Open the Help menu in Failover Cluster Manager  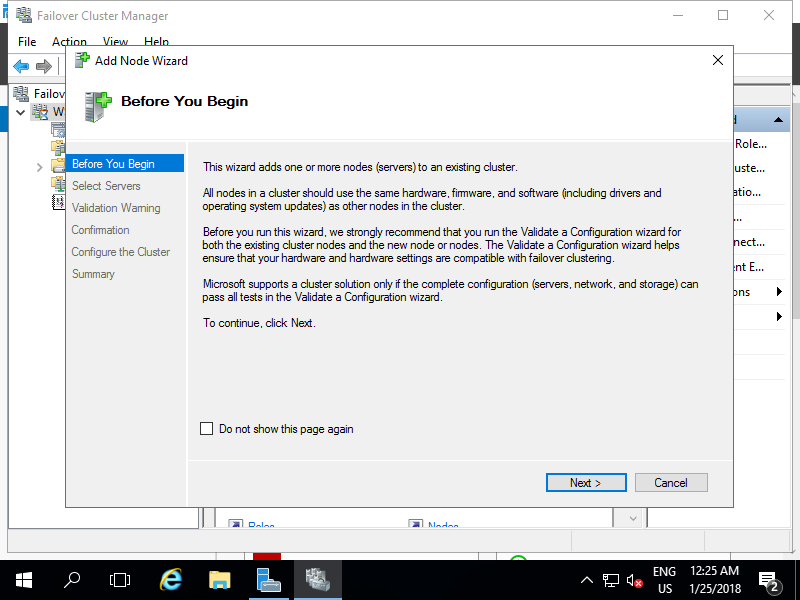(x=156, y=41)
